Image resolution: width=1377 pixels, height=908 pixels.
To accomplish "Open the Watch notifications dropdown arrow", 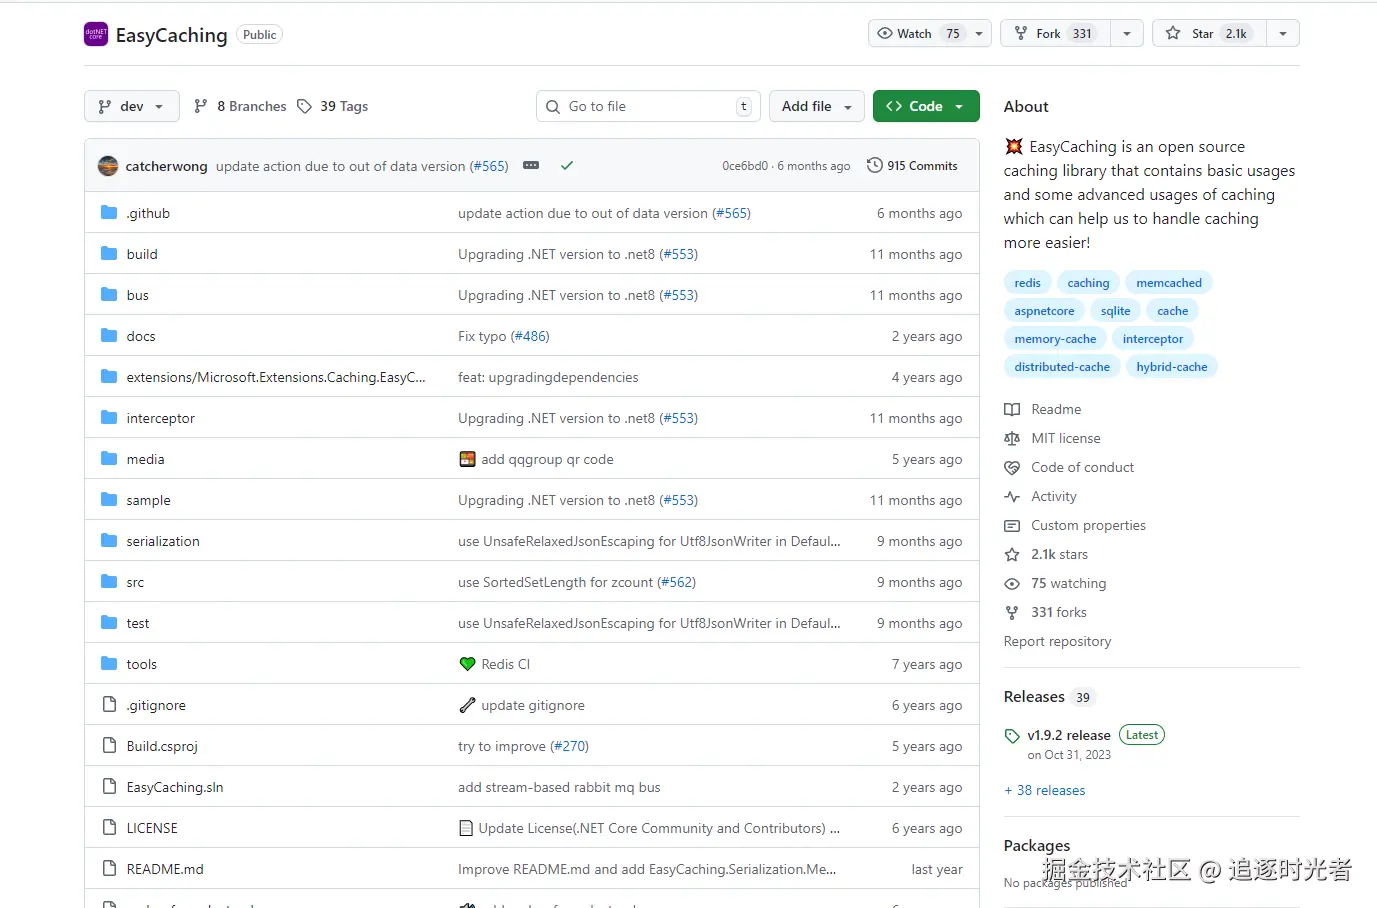I will point(979,33).
